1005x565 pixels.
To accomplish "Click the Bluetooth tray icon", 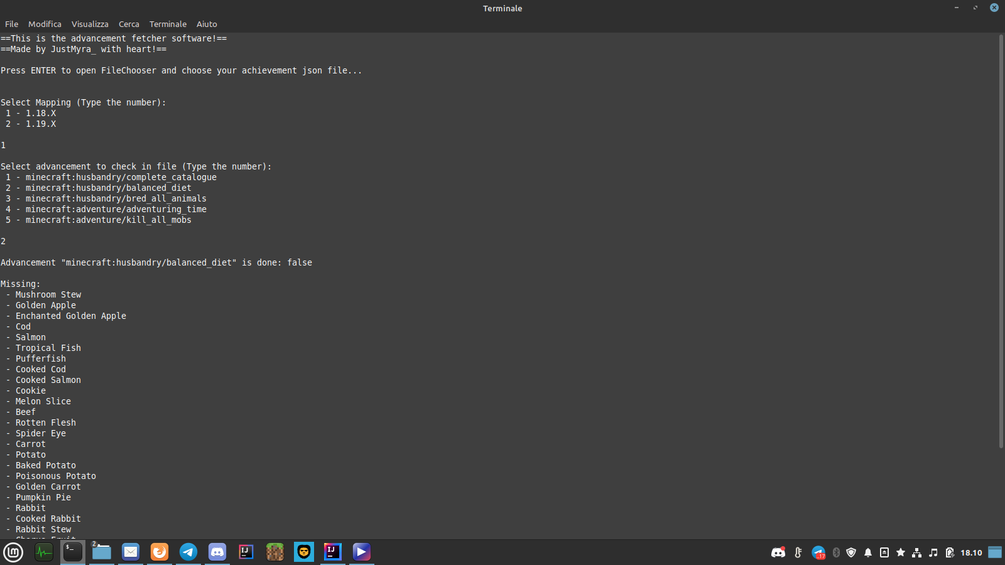I will (836, 552).
